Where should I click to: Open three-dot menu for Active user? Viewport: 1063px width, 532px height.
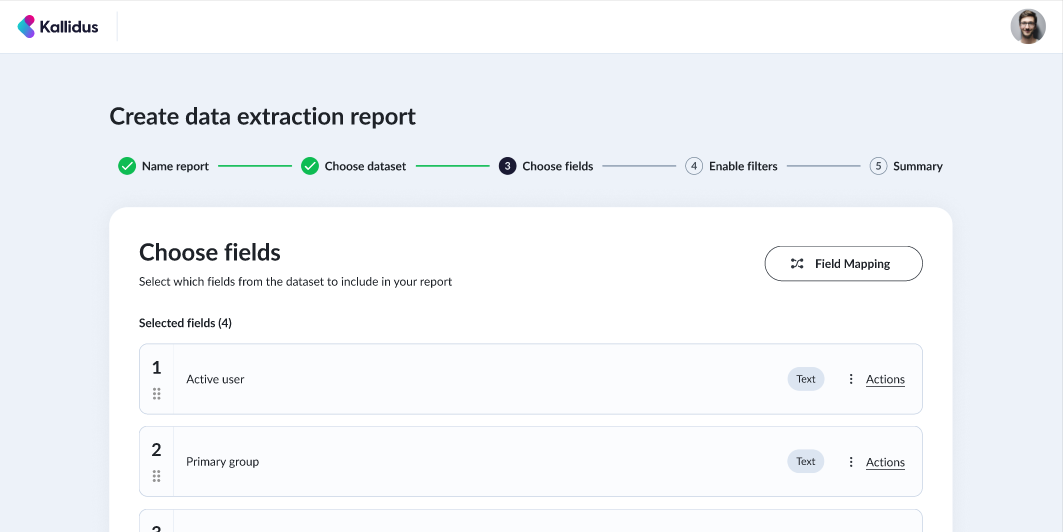pos(851,379)
